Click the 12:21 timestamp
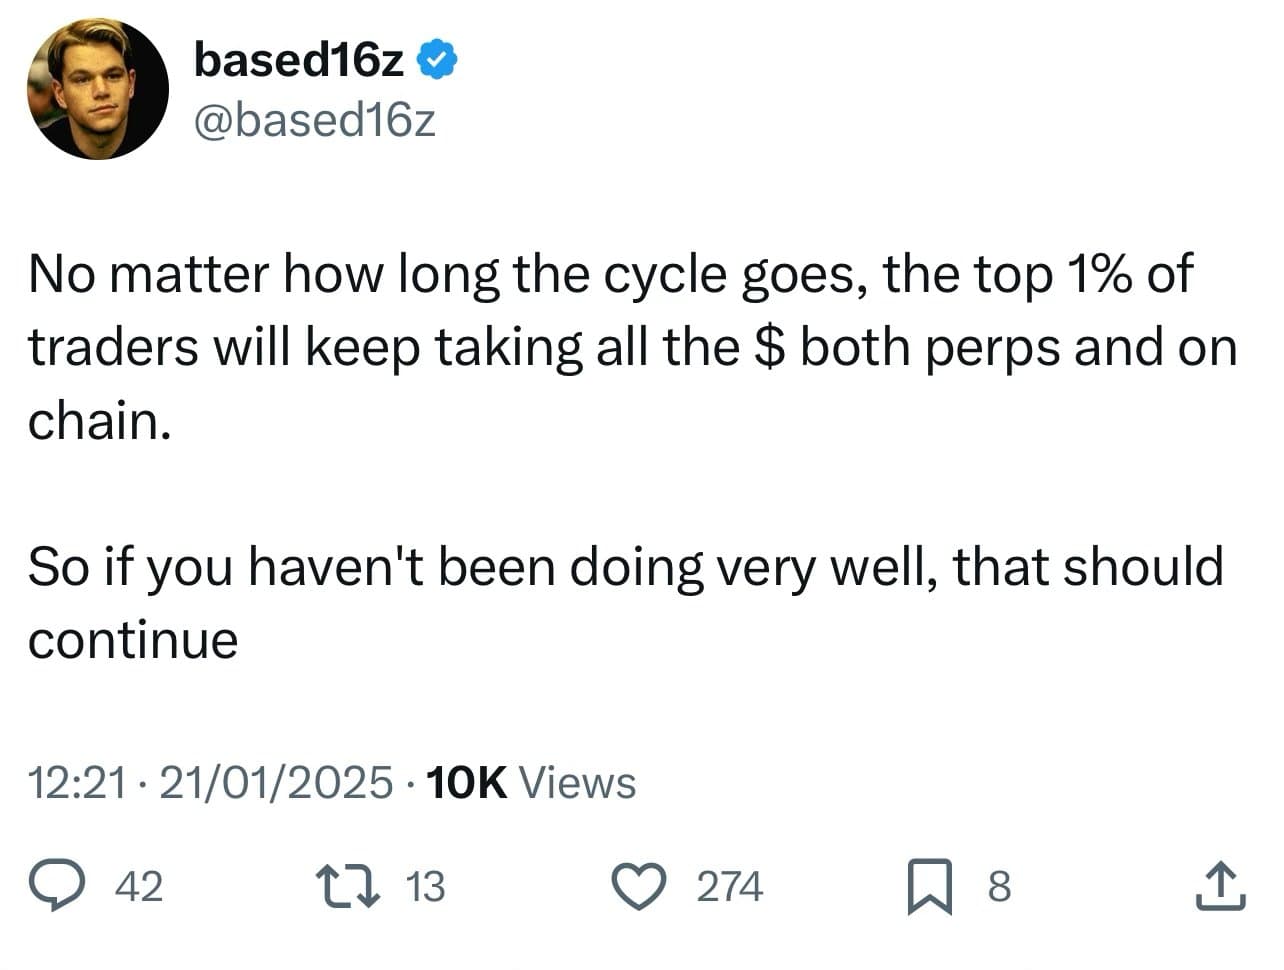This screenshot has width=1284, height=970. [x=77, y=782]
